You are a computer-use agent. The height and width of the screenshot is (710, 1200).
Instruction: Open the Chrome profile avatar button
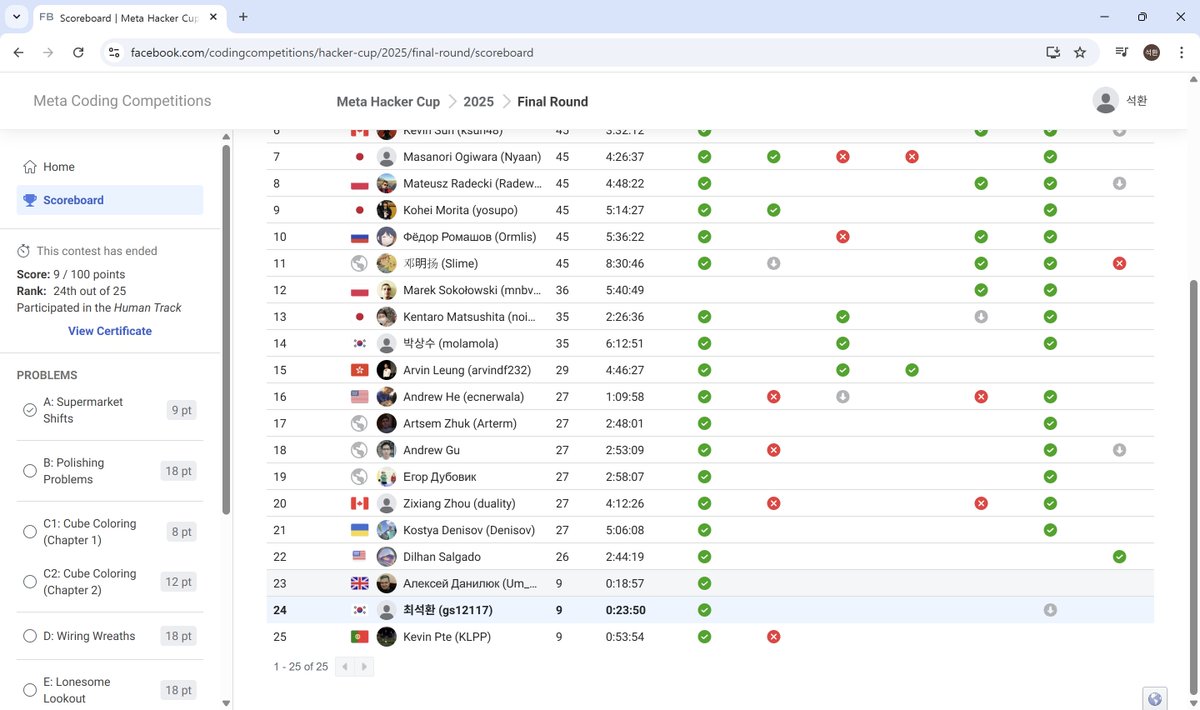click(x=1151, y=52)
